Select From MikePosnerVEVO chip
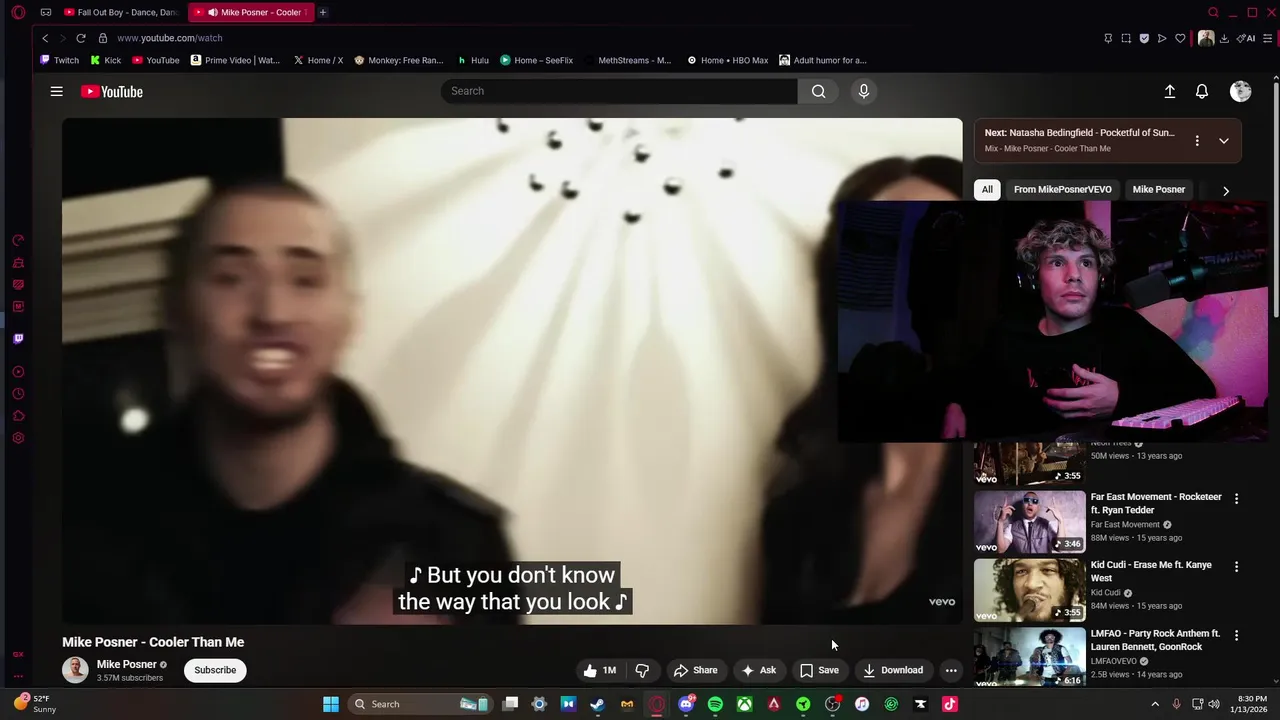The width and height of the screenshot is (1280, 720). coord(1062,189)
